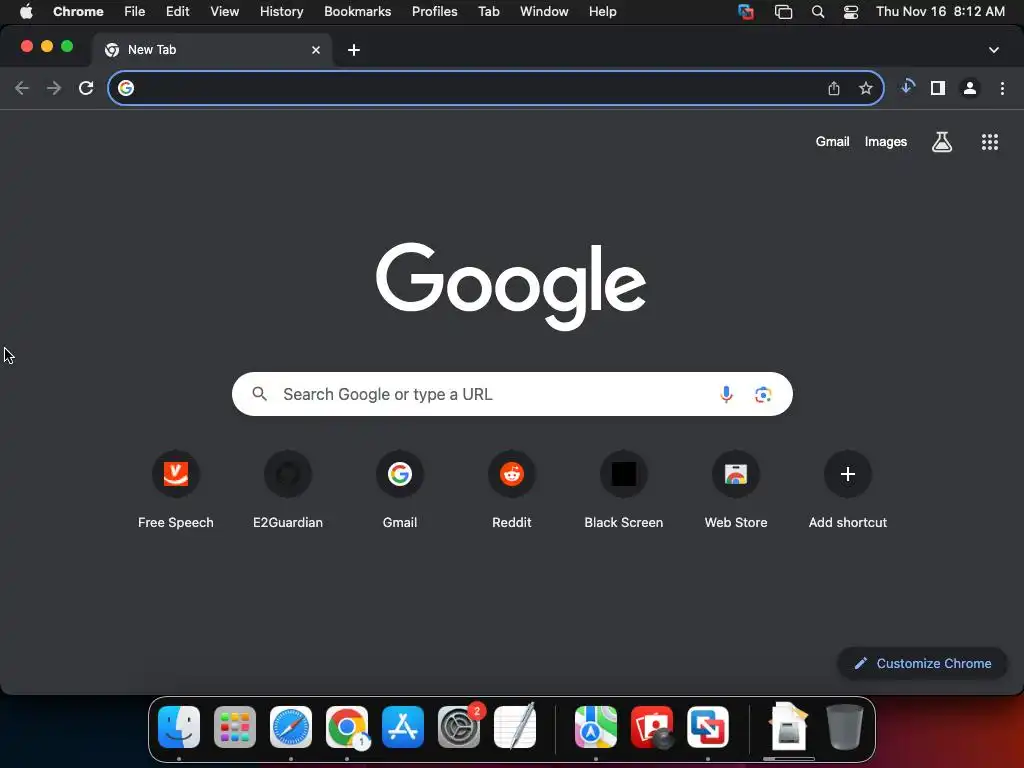
Task: Open Search Labs flask icon
Action: (x=942, y=142)
